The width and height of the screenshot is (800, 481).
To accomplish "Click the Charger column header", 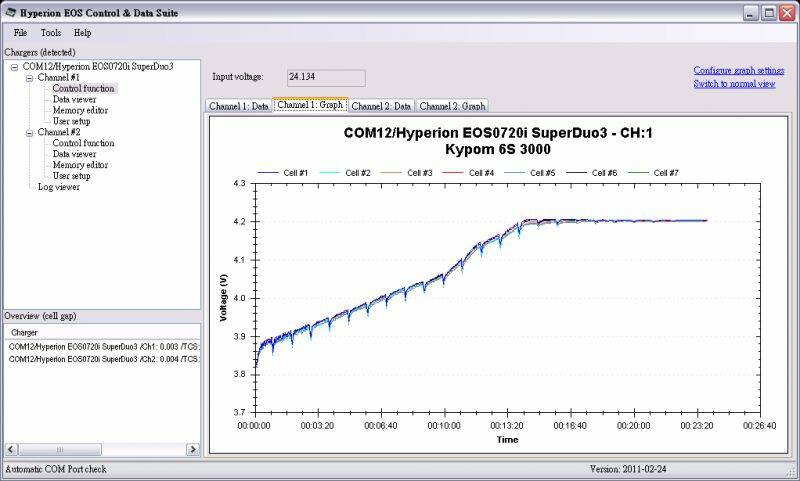I will coord(102,333).
